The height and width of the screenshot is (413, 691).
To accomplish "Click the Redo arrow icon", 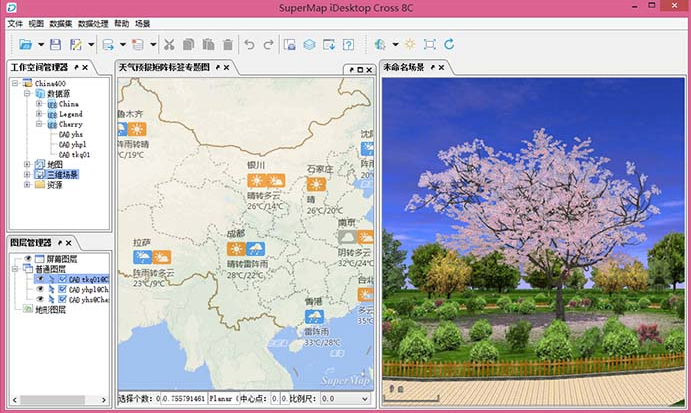I will 268,45.
